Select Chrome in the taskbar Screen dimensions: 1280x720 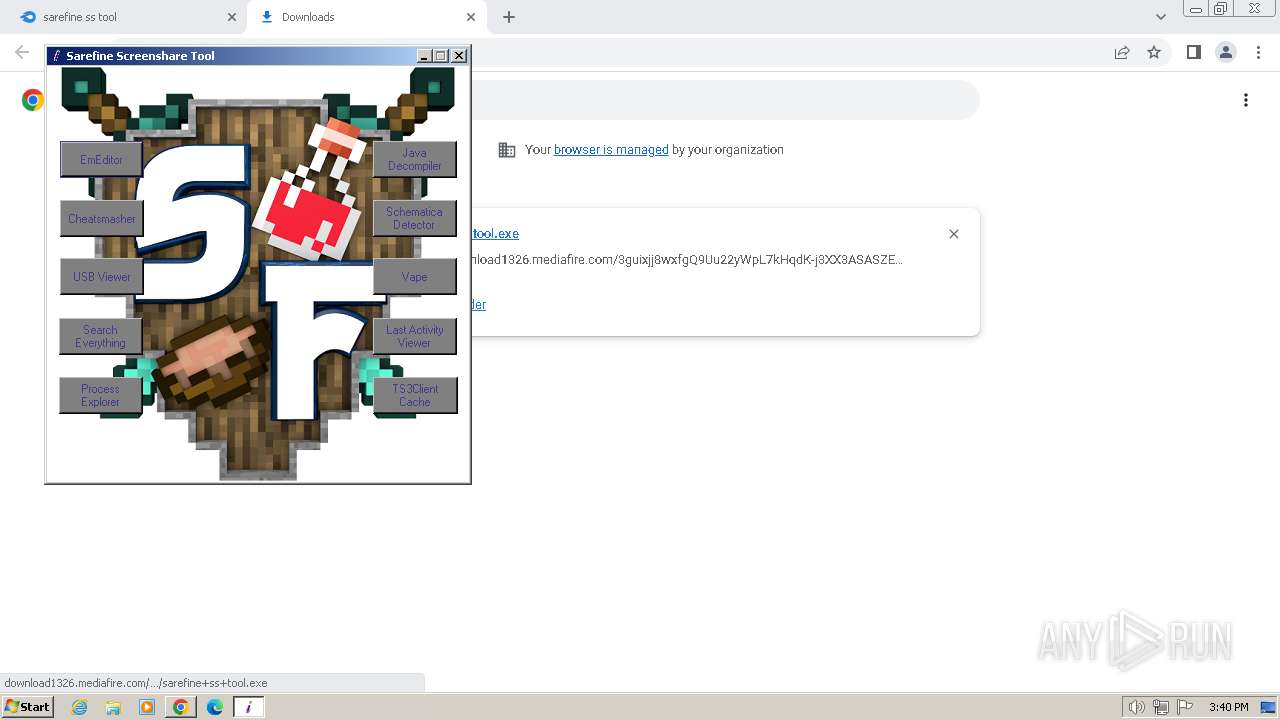(x=181, y=707)
